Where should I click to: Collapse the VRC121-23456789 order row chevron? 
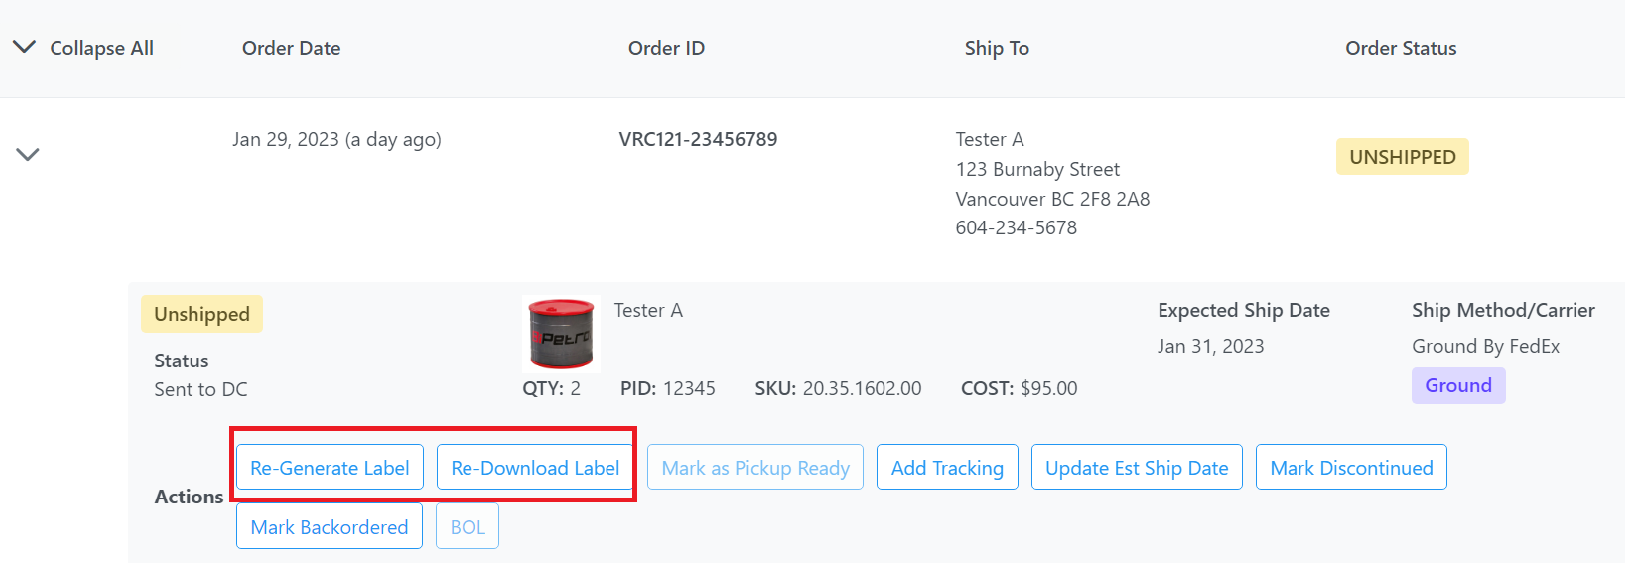pyautogui.click(x=28, y=154)
